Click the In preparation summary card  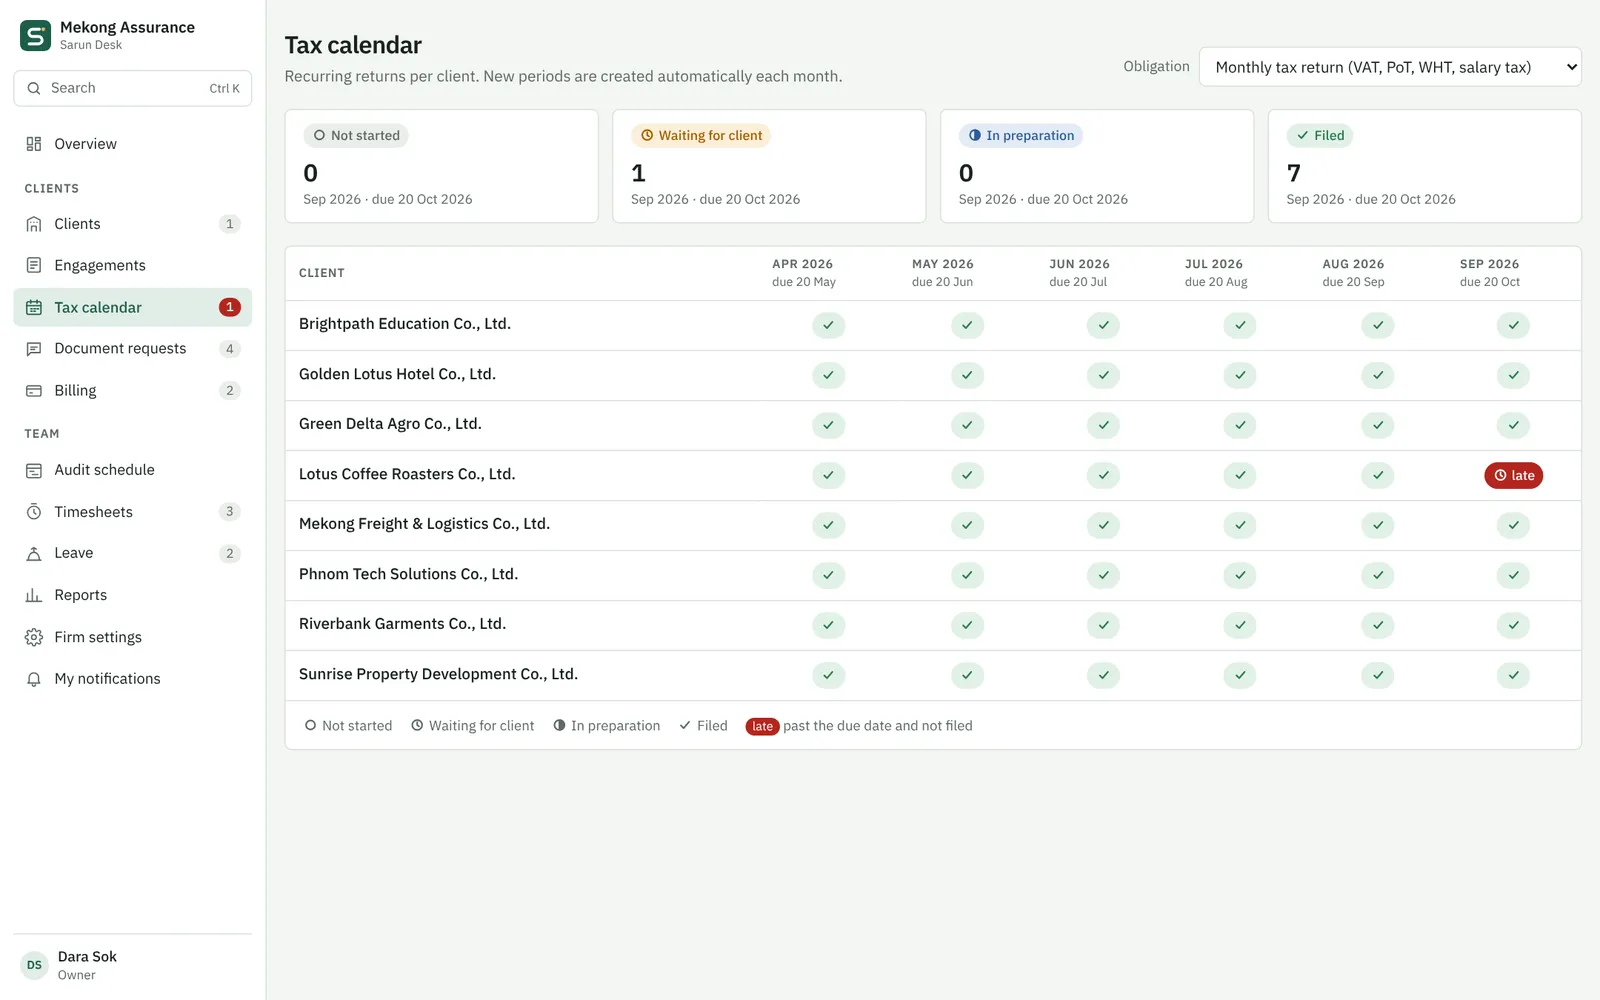pos(1097,166)
